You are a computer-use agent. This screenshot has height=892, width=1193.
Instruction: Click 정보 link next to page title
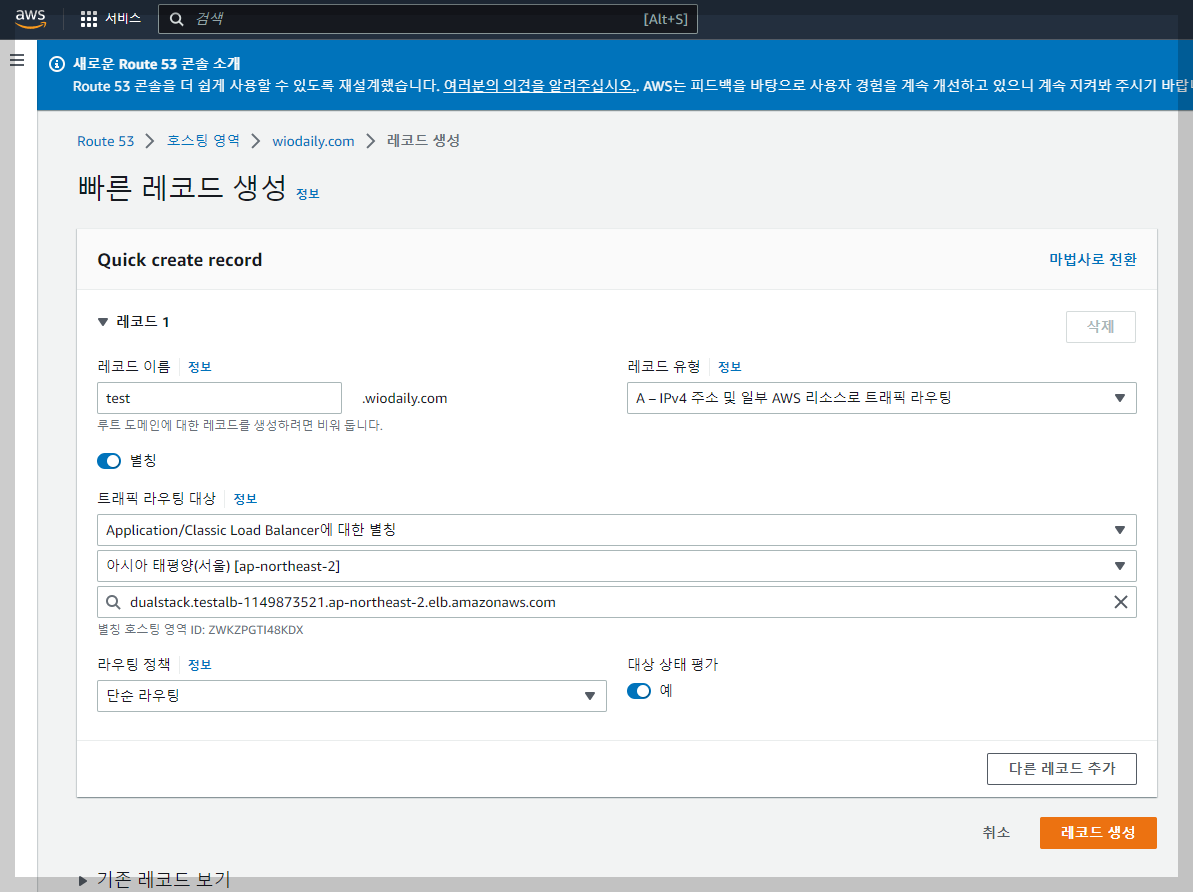click(x=307, y=194)
